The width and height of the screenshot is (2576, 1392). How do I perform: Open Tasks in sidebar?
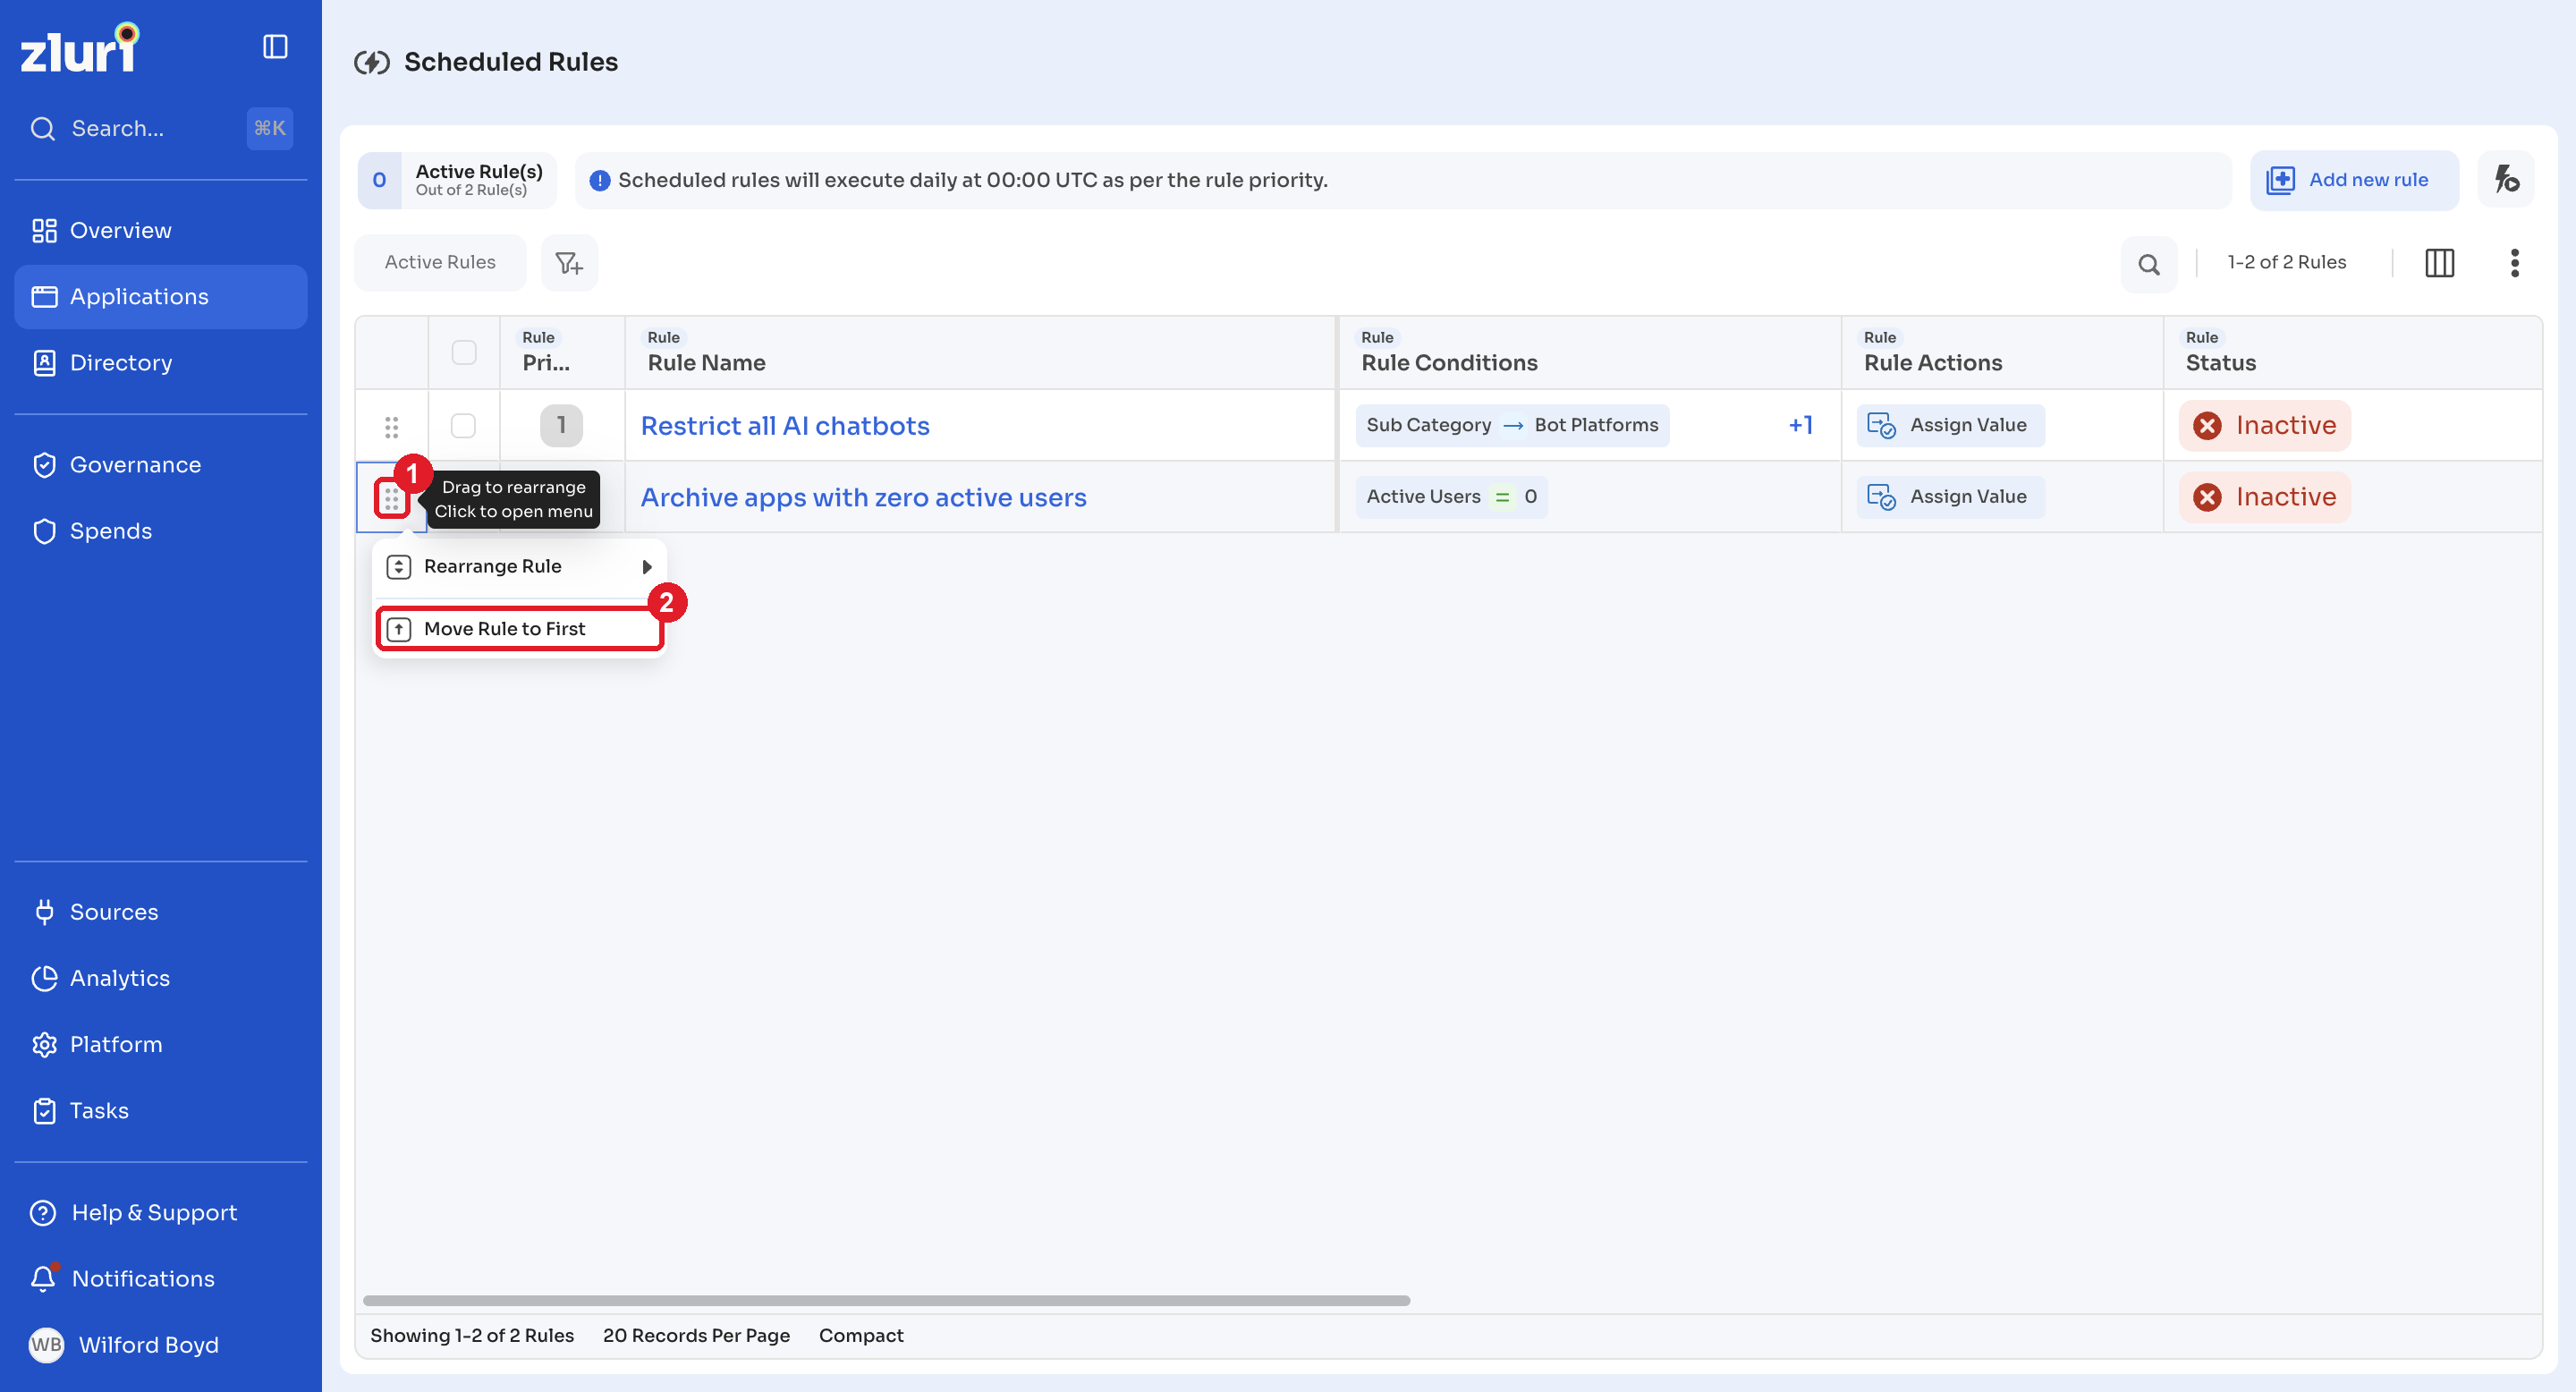tap(161, 1110)
